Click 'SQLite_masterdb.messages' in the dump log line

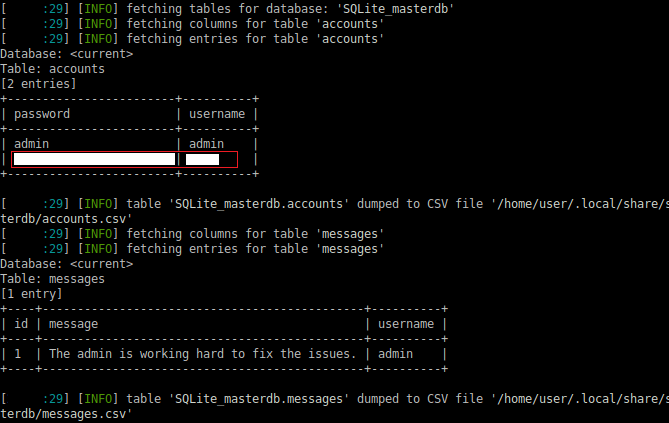pos(259,399)
